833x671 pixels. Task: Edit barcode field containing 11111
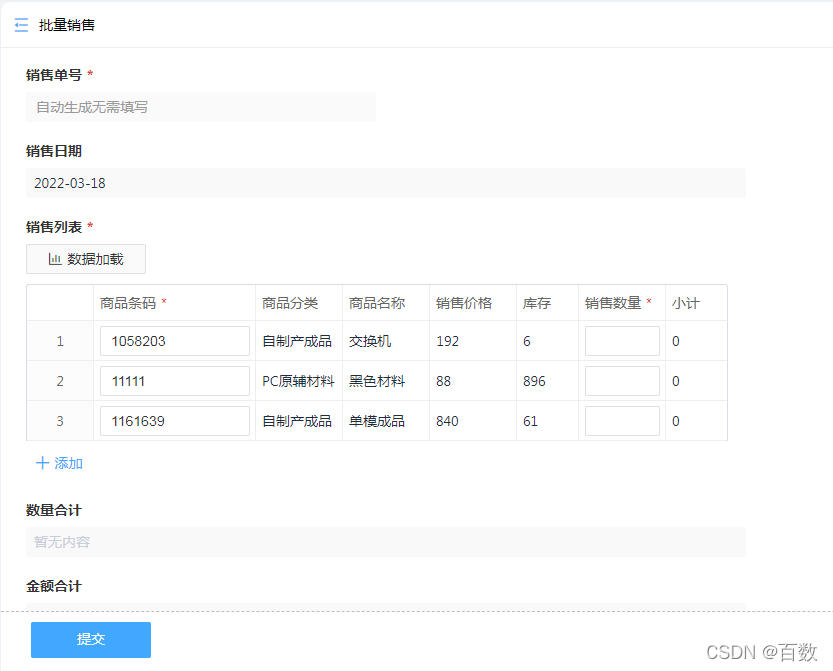[175, 381]
